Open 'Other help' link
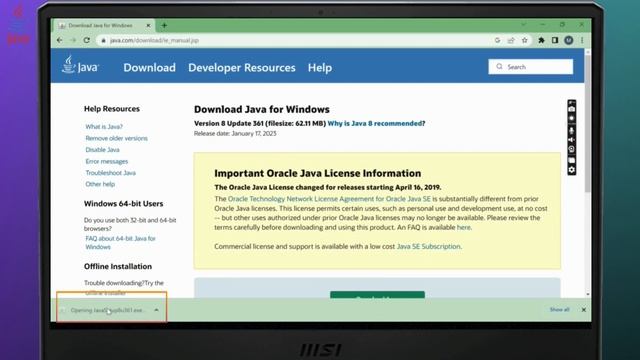Screen dimensions: 640x360 [100, 184]
